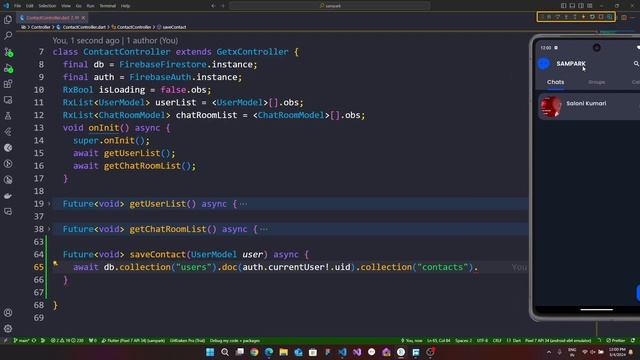Open the Testing flask view
The height and width of the screenshot is (360, 640).
pyautogui.click(x=8, y=116)
